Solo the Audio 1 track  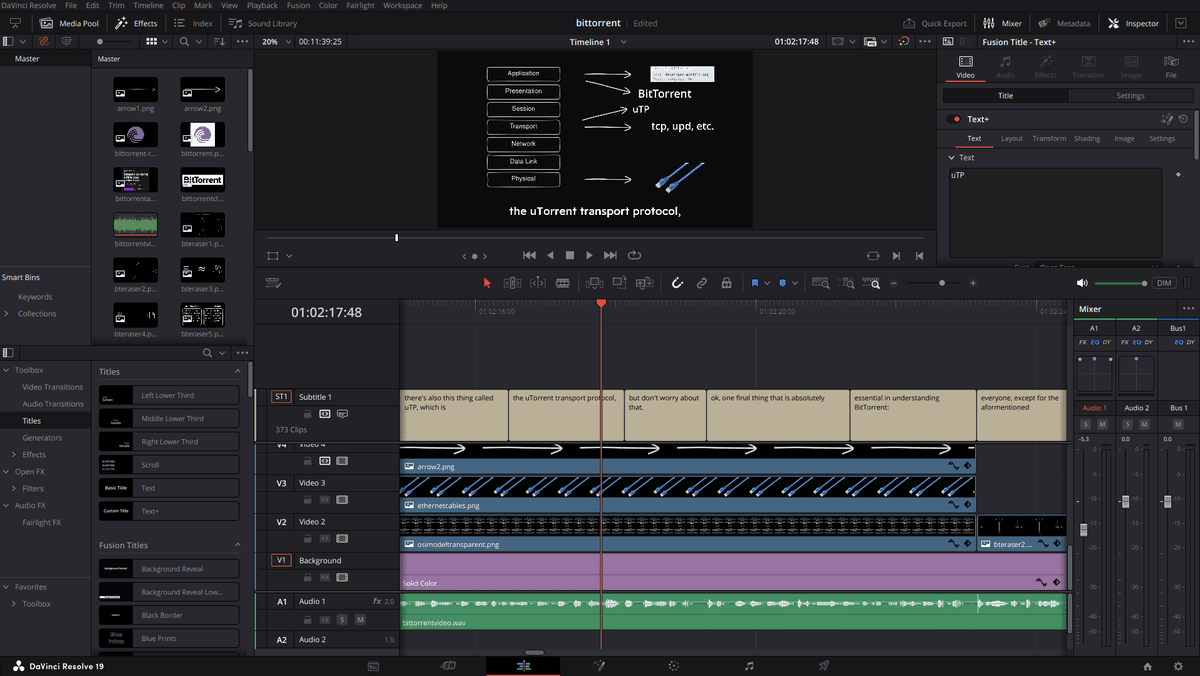(x=342, y=620)
